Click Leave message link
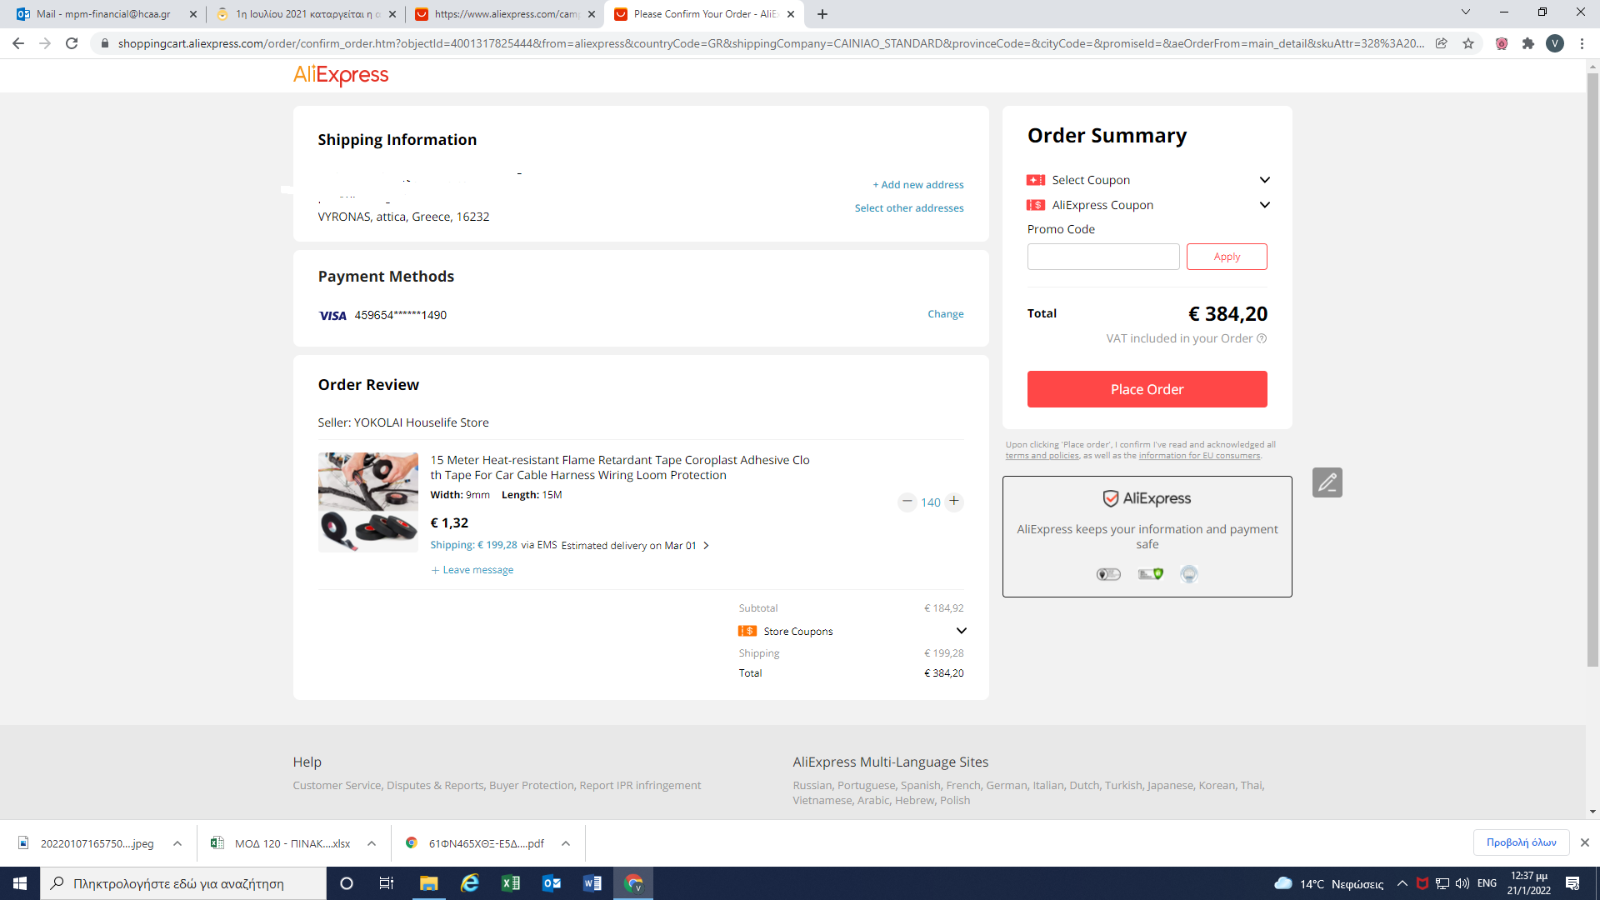Screen dimensions: 1600x900 [472, 570]
